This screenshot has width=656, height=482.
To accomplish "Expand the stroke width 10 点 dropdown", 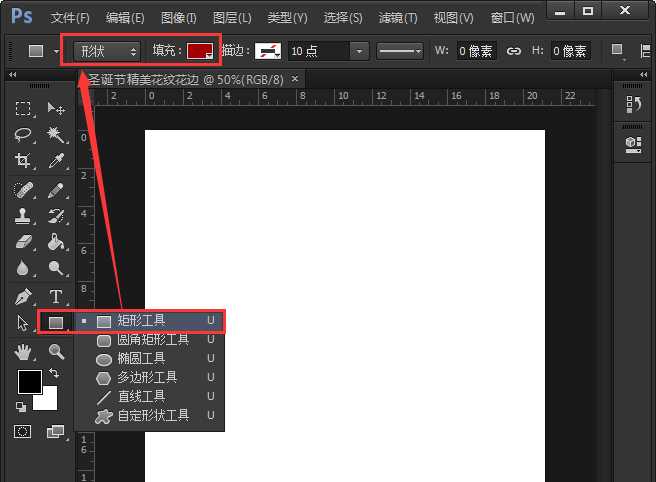I will [359, 51].
